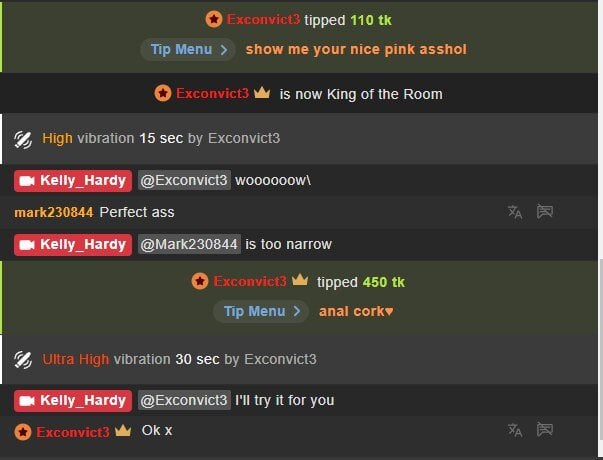The image size is (603, 460).
Task: Click the vibration icon on the Ultra High row
Action: click(x=23, y=360)
